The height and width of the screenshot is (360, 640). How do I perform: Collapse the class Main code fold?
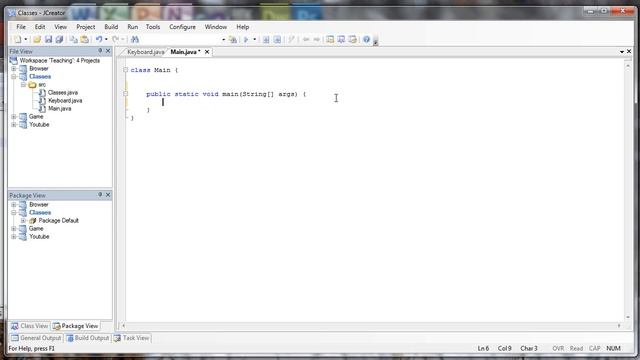(126, 70)
